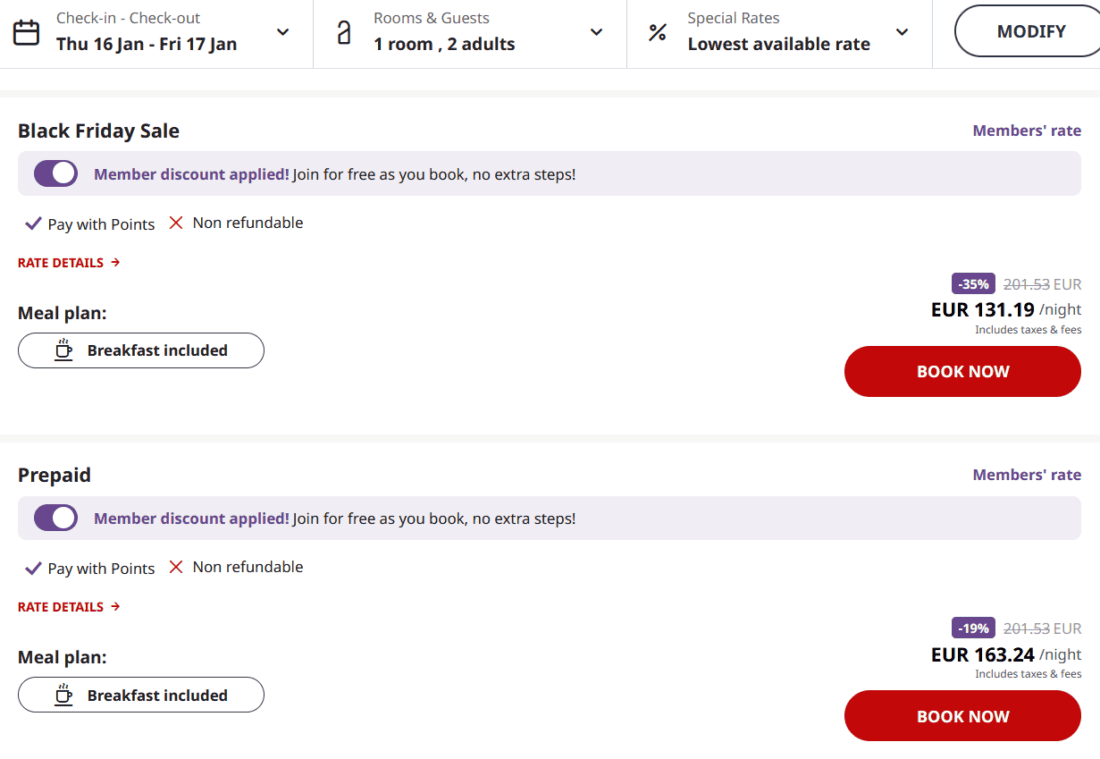Disable the Prepaid member discount switch

point(55,518)
